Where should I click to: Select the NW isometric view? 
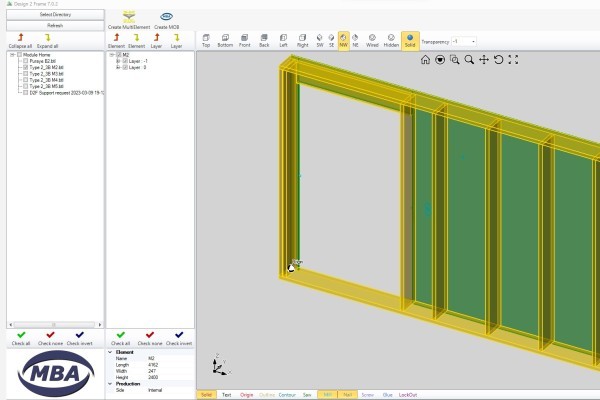344,41
